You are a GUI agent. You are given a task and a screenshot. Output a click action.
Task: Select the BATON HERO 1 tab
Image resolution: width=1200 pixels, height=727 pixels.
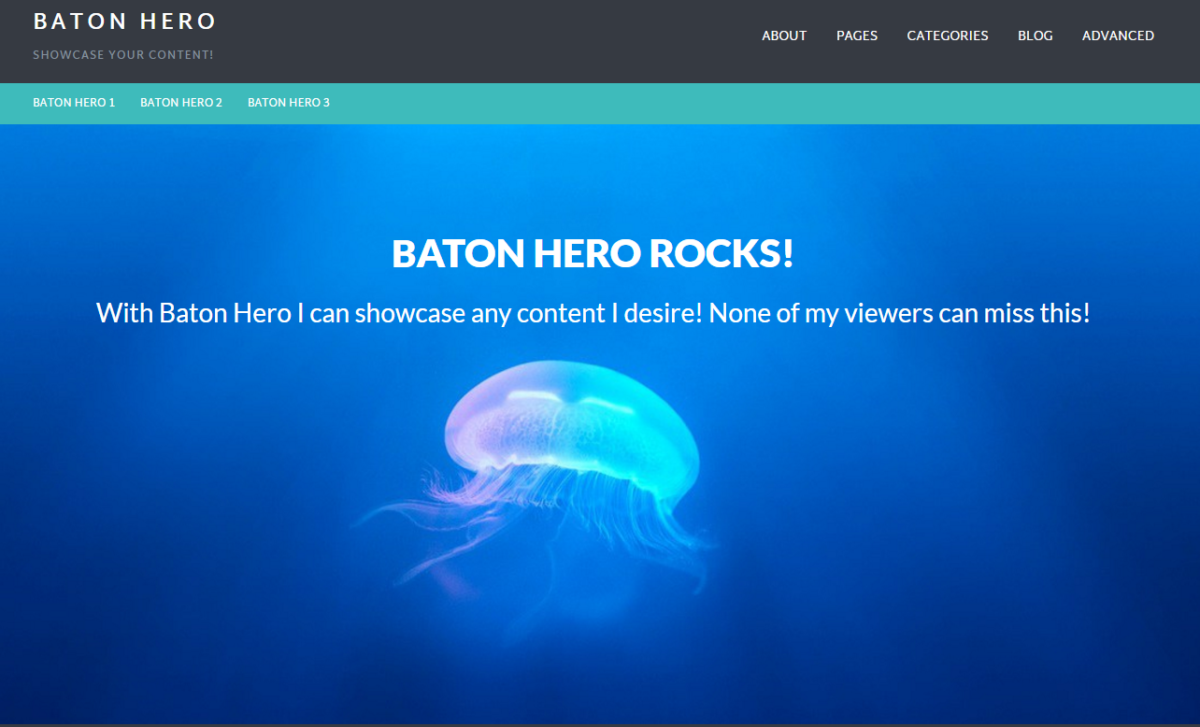click(x=73, y=102)
